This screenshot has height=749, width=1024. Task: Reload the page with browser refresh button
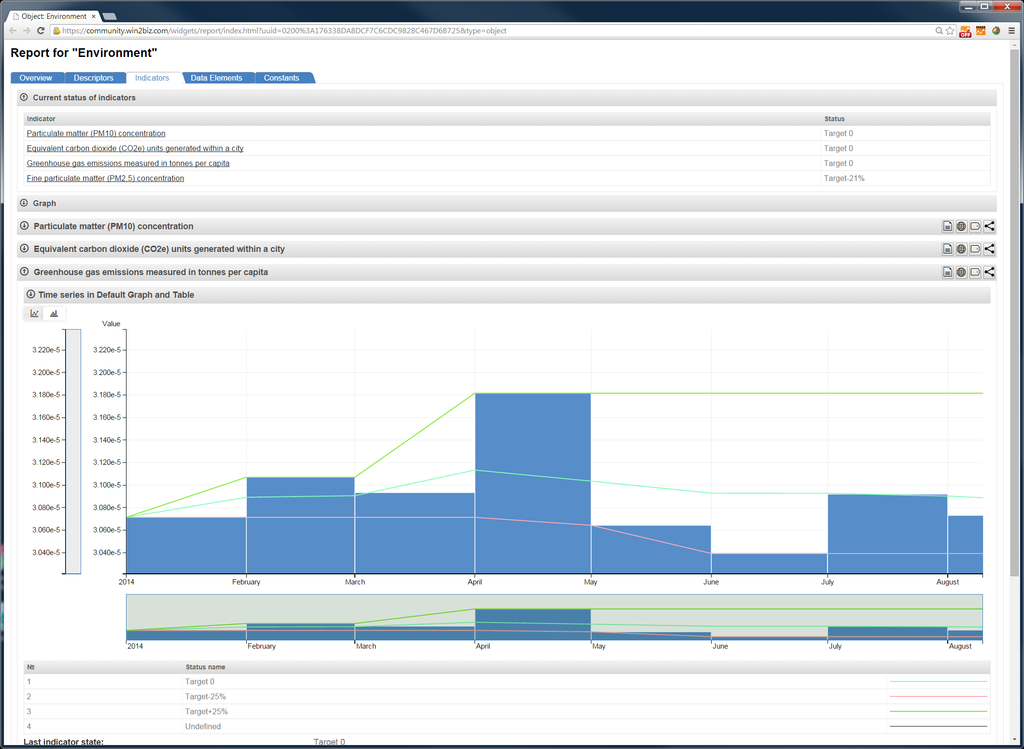tap(40, 31)
